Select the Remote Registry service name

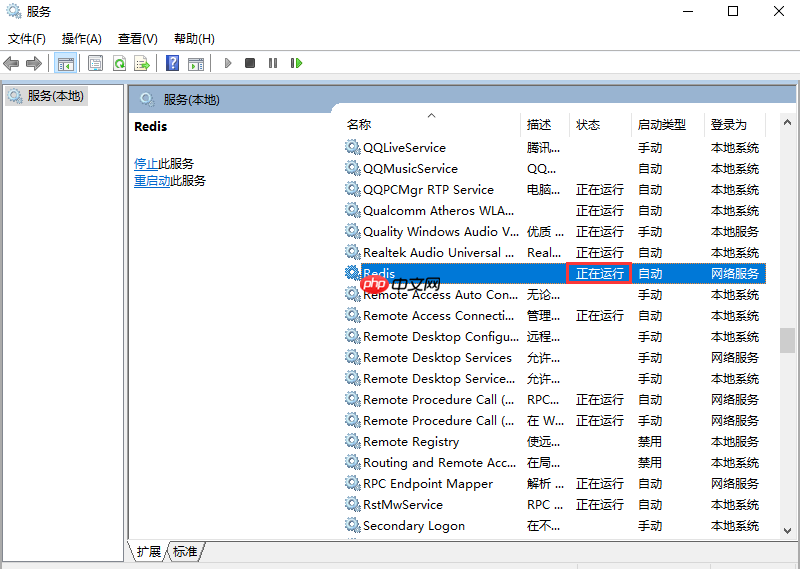(411, 441)
